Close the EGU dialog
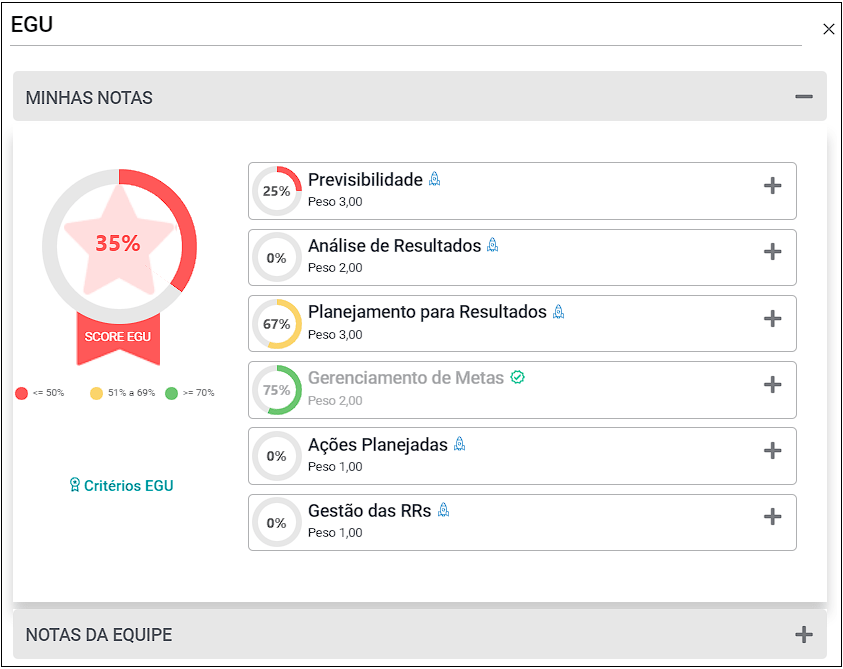This screenshot has width=843, height=669. click(828, 29)
